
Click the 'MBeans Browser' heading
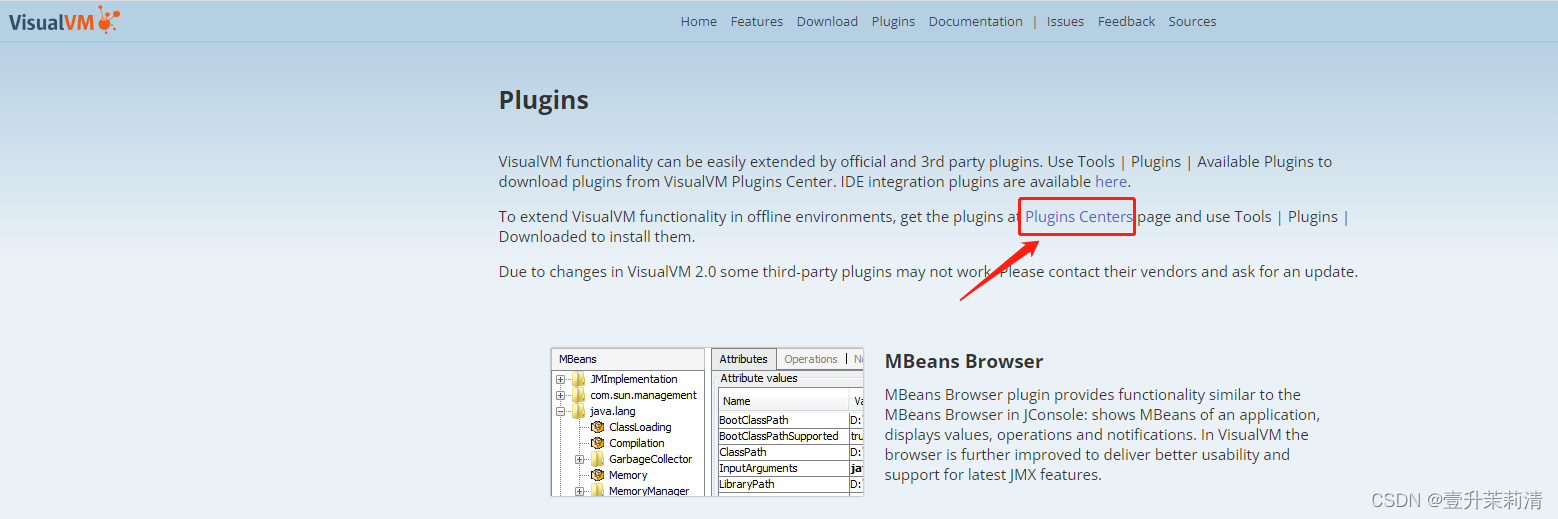[964, 361]
